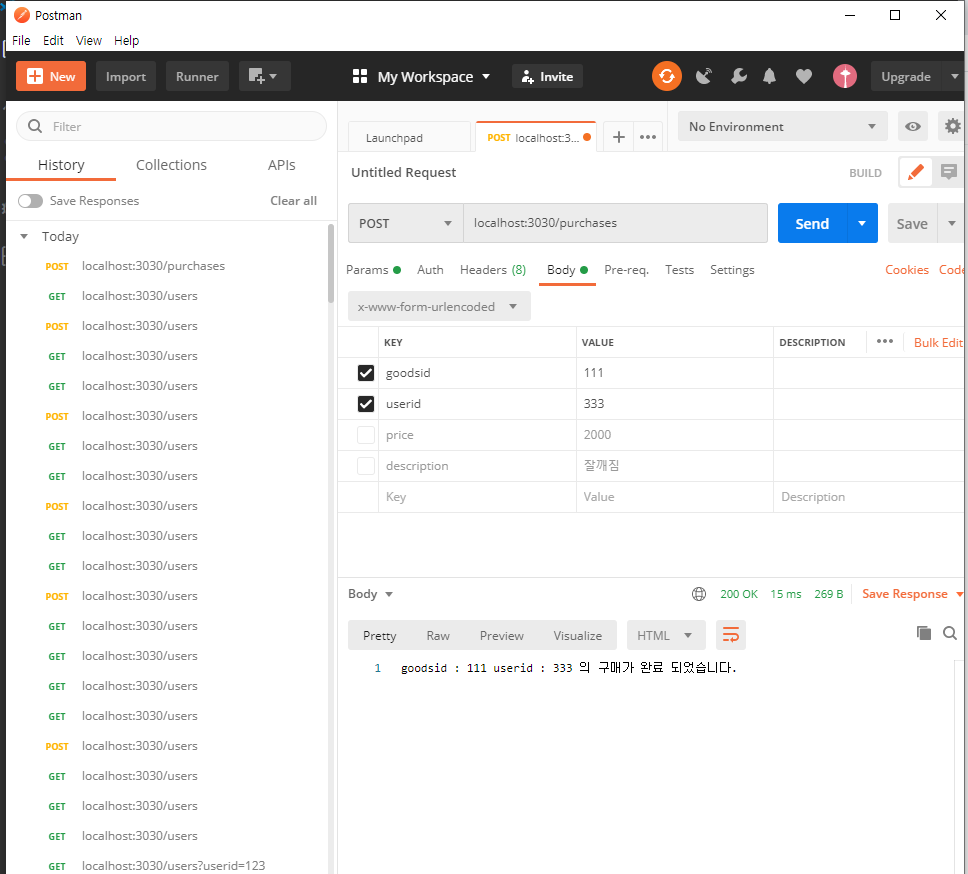Open the POST method dropdown

pyautogui.click(x=406, y=223)
